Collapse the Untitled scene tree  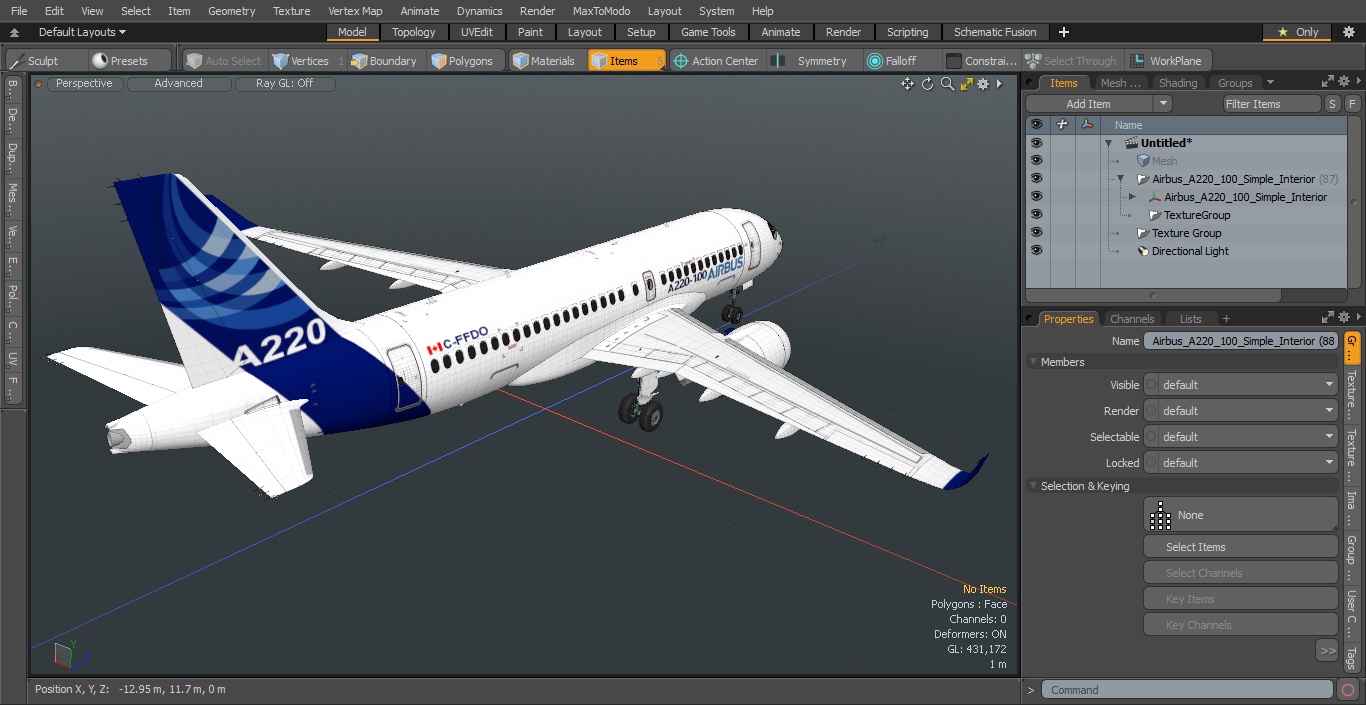point(1108,143)
